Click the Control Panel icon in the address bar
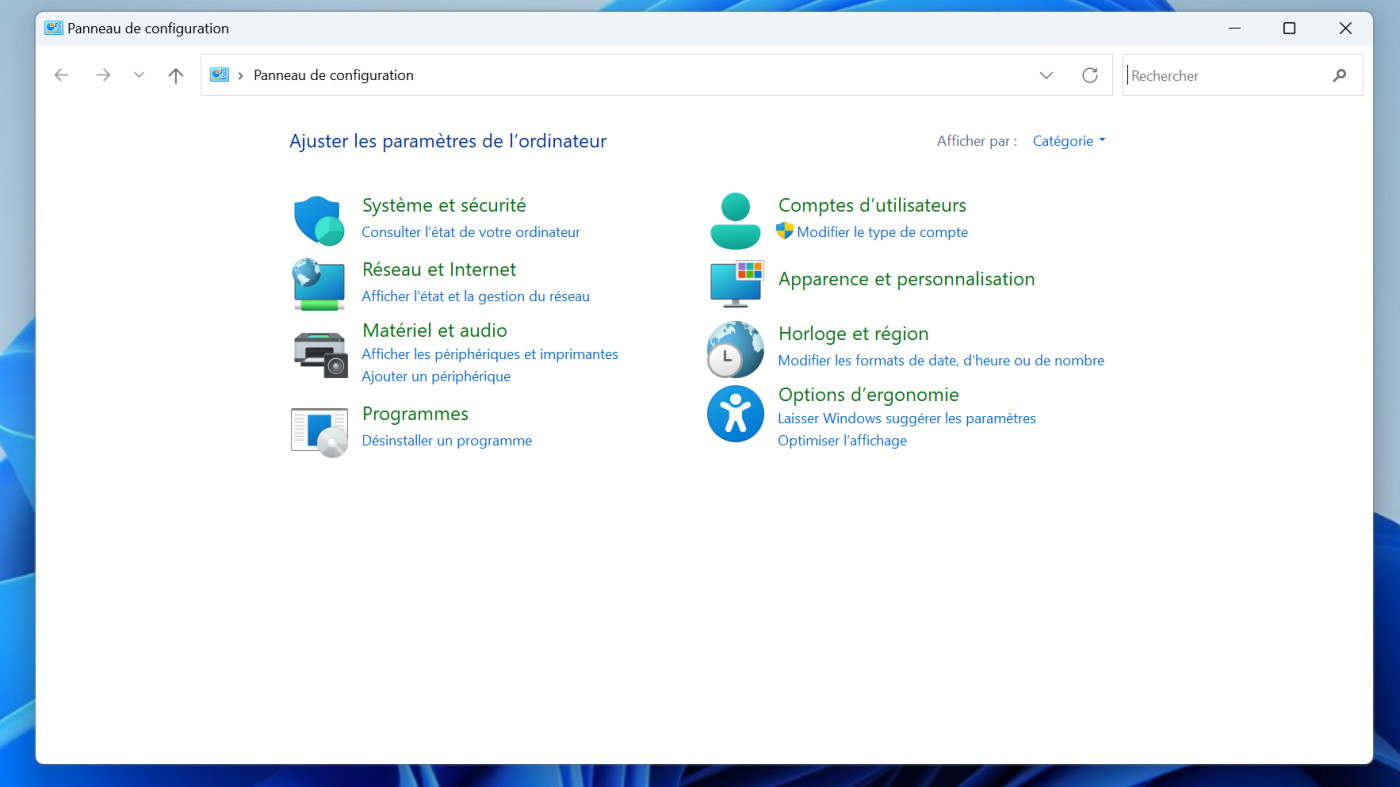The width and height of the screenshot is (1400, 787). tap(219, 75)
